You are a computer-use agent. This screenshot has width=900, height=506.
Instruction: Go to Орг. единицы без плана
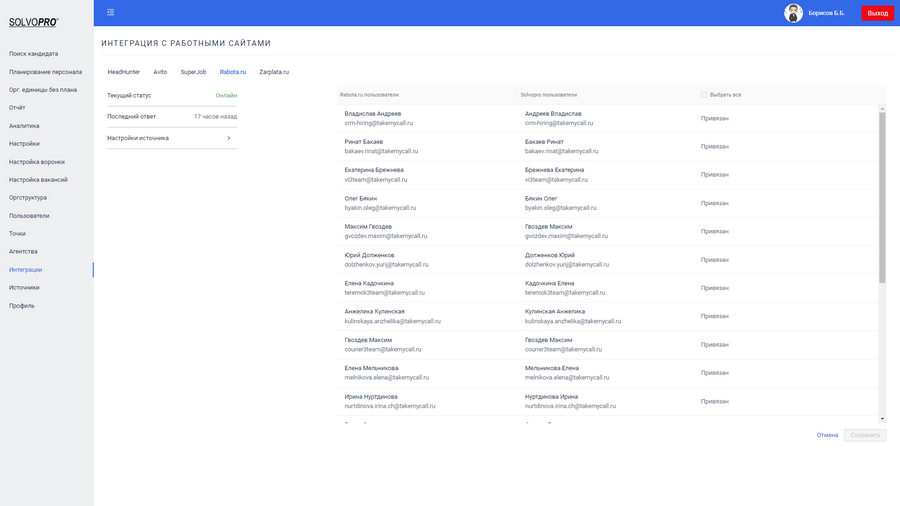[x=42, y=90]
